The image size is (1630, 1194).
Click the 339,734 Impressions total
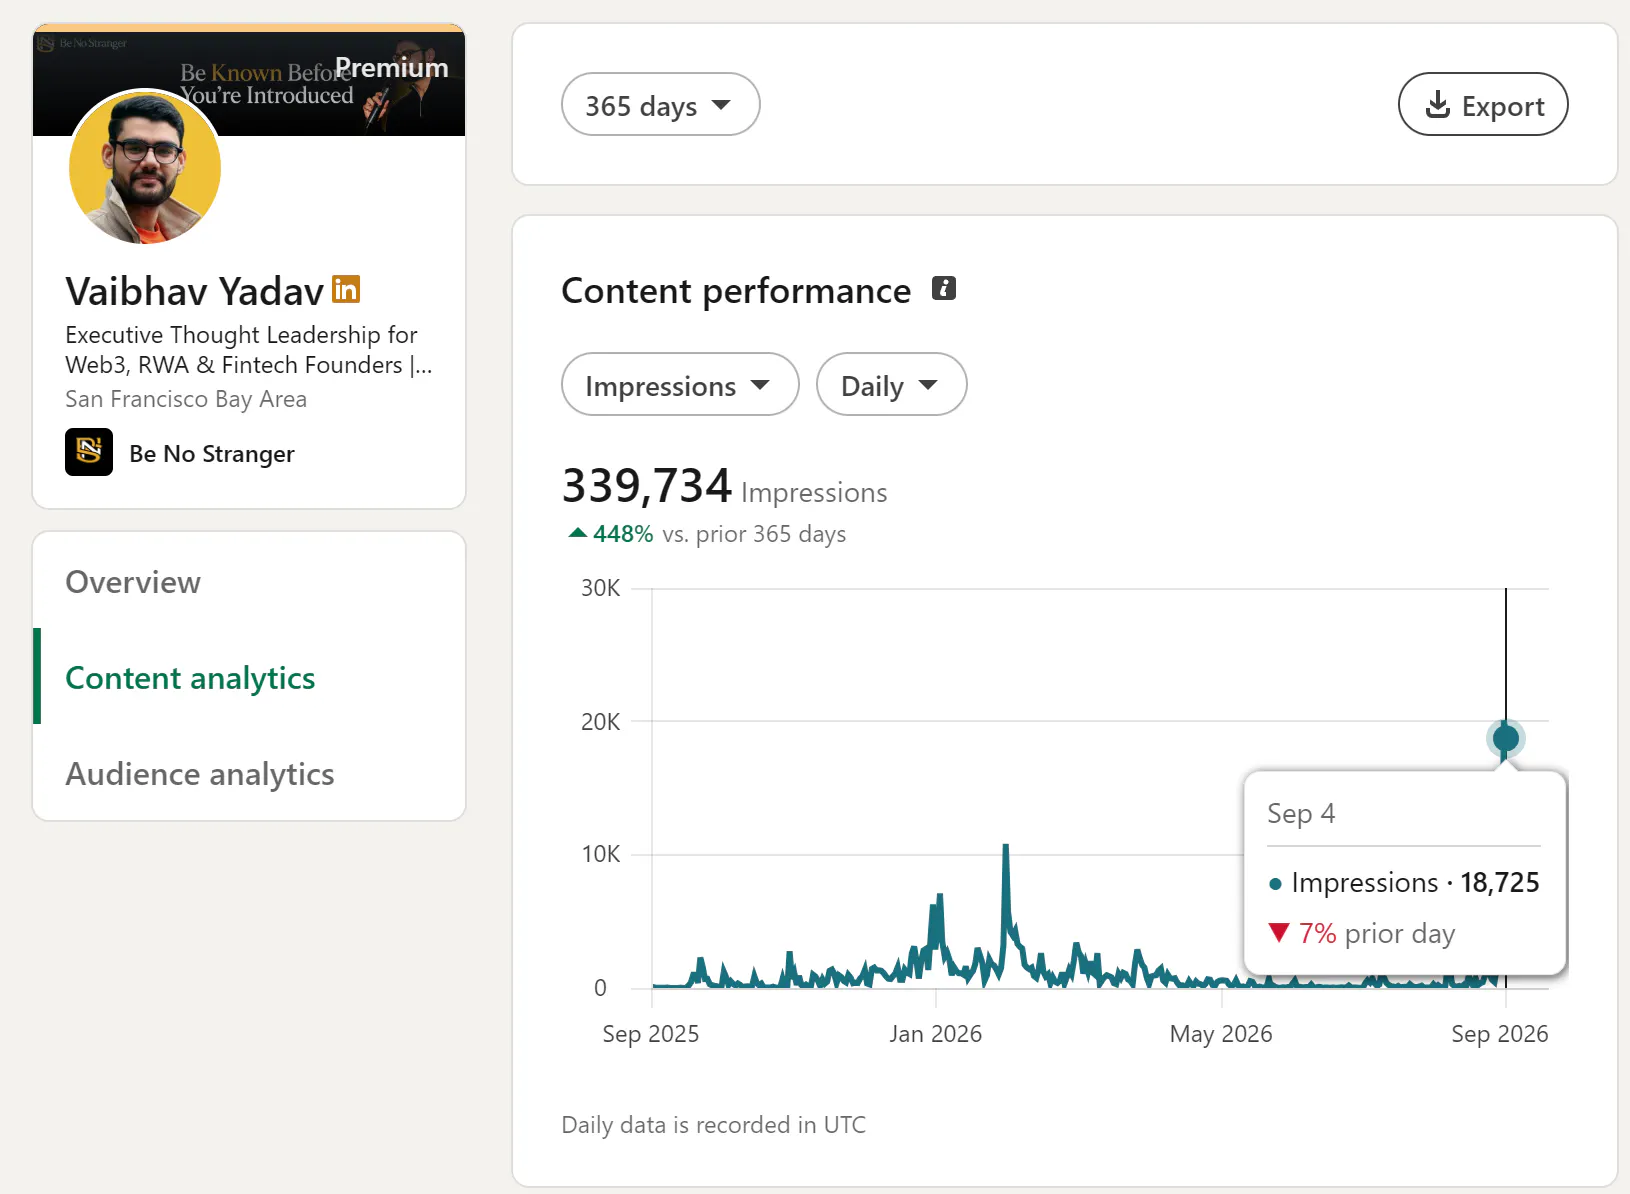click(724, 486)
